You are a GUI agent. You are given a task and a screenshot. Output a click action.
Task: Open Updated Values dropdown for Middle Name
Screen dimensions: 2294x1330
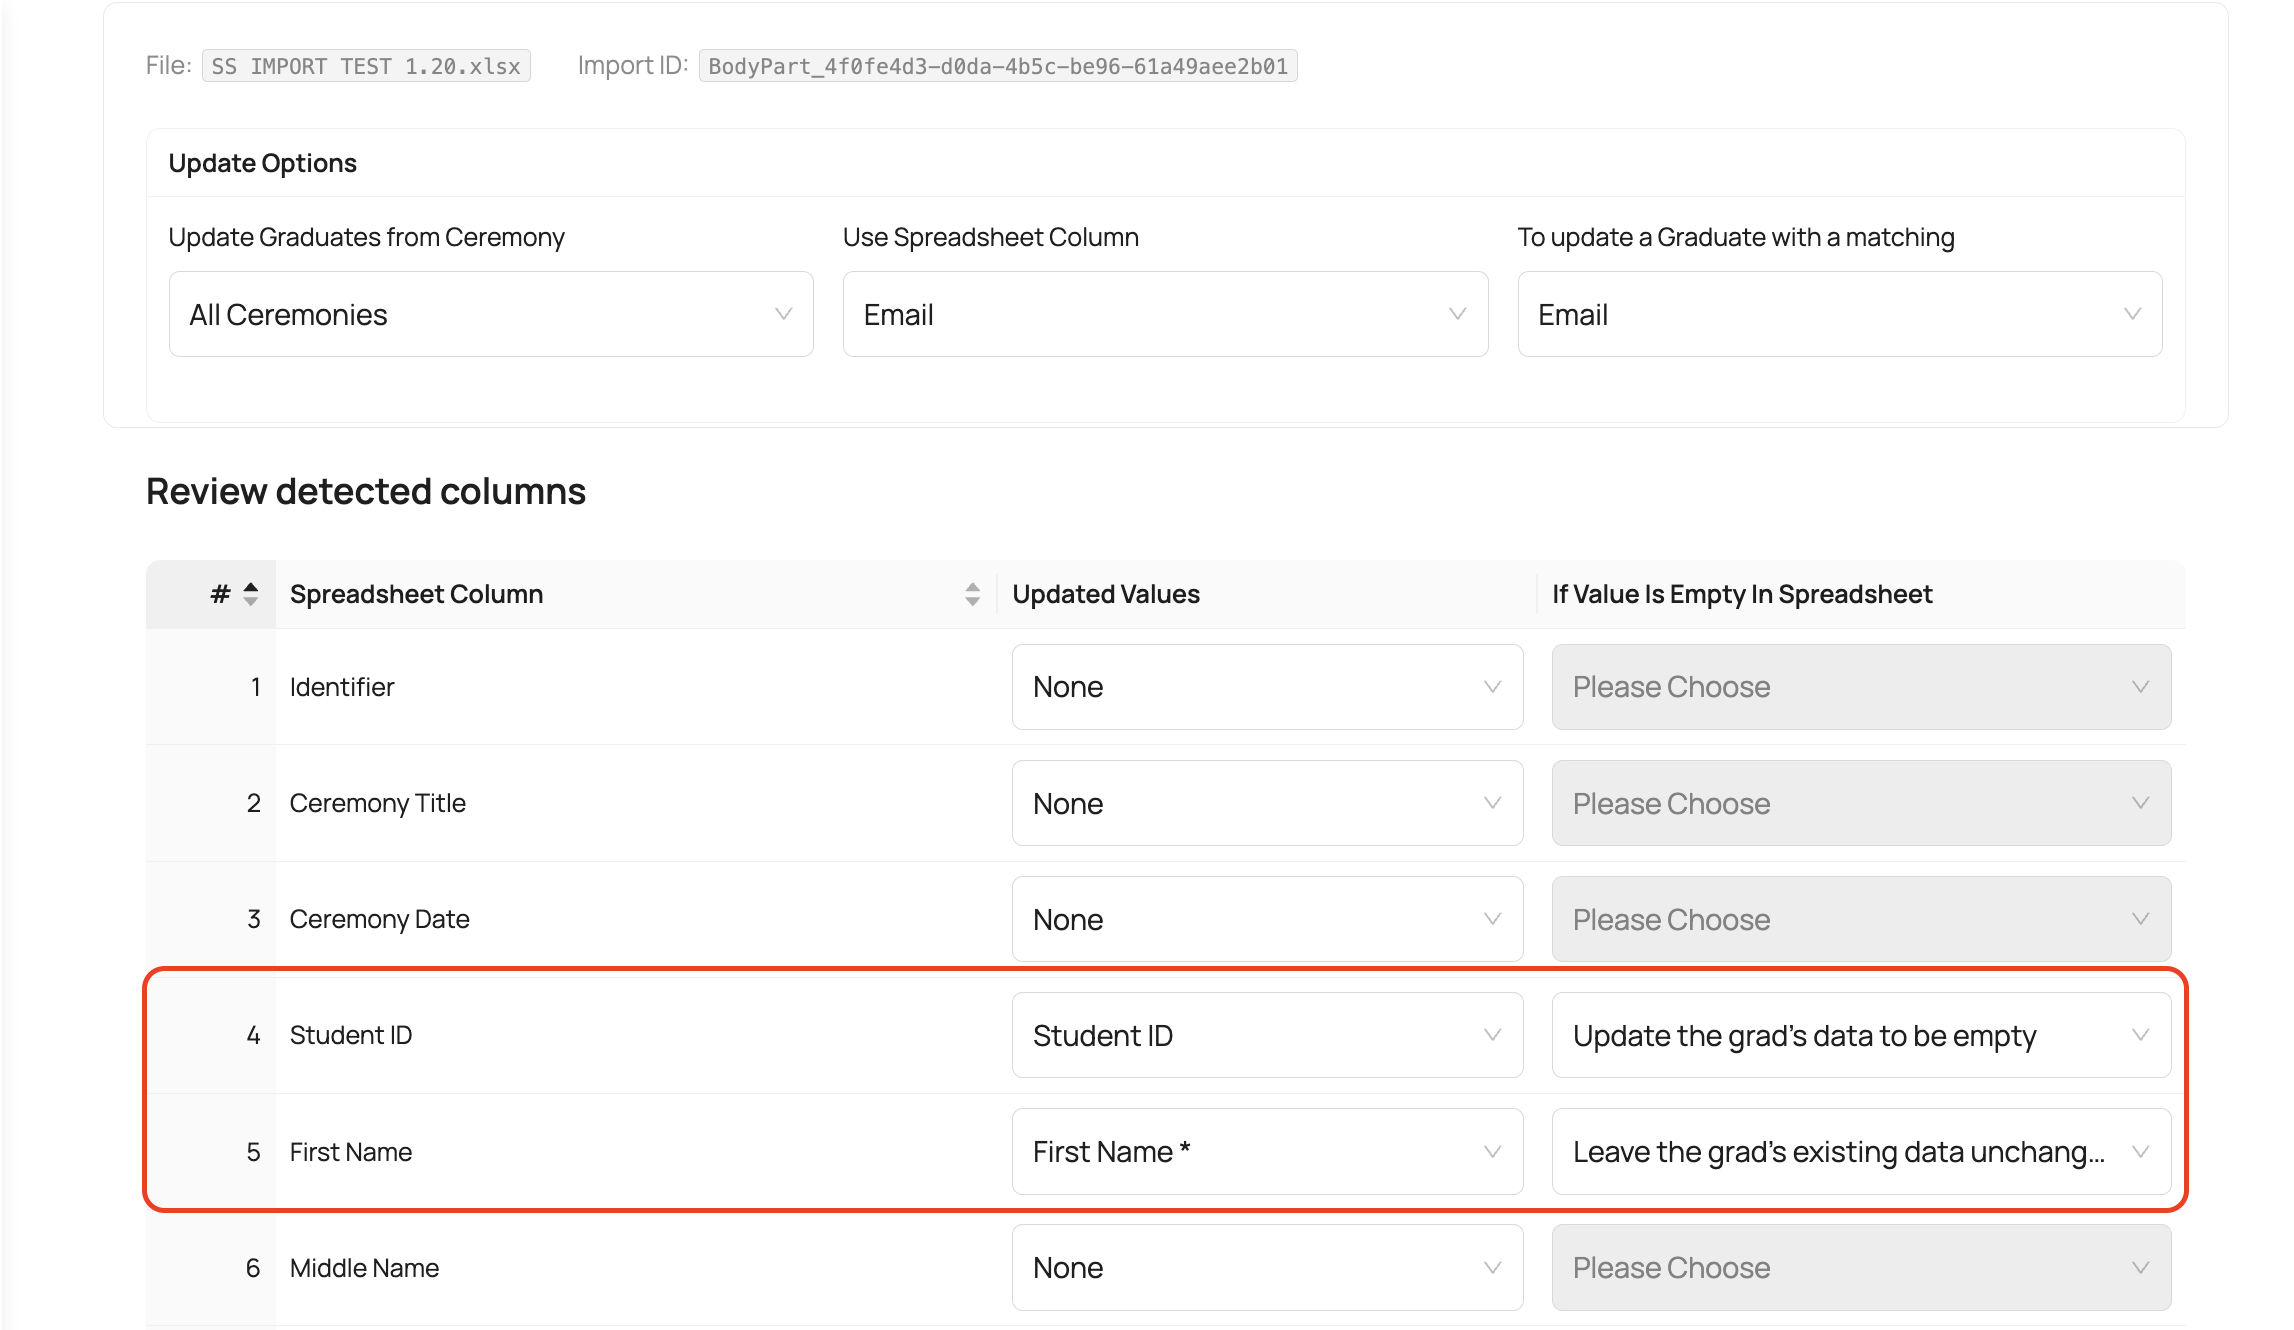(x=1266, y=1267)
